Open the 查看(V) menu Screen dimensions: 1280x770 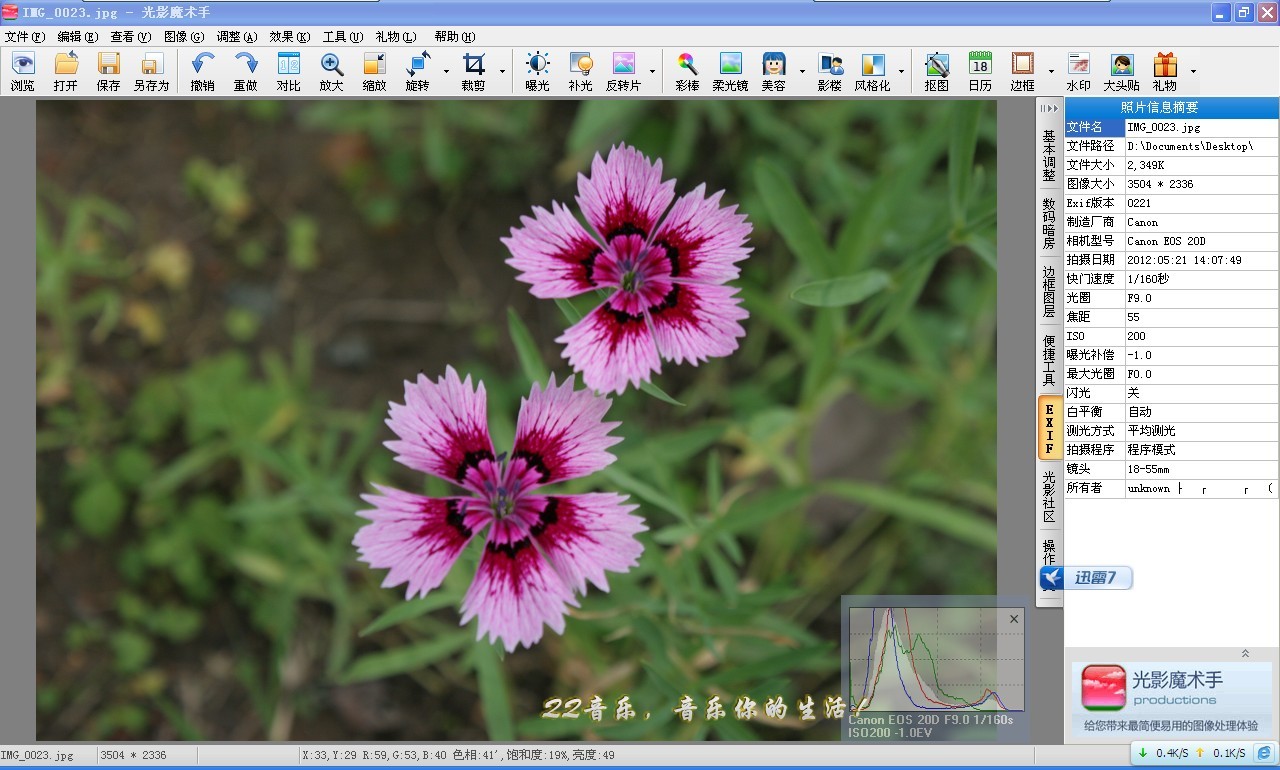coord(131,36)
